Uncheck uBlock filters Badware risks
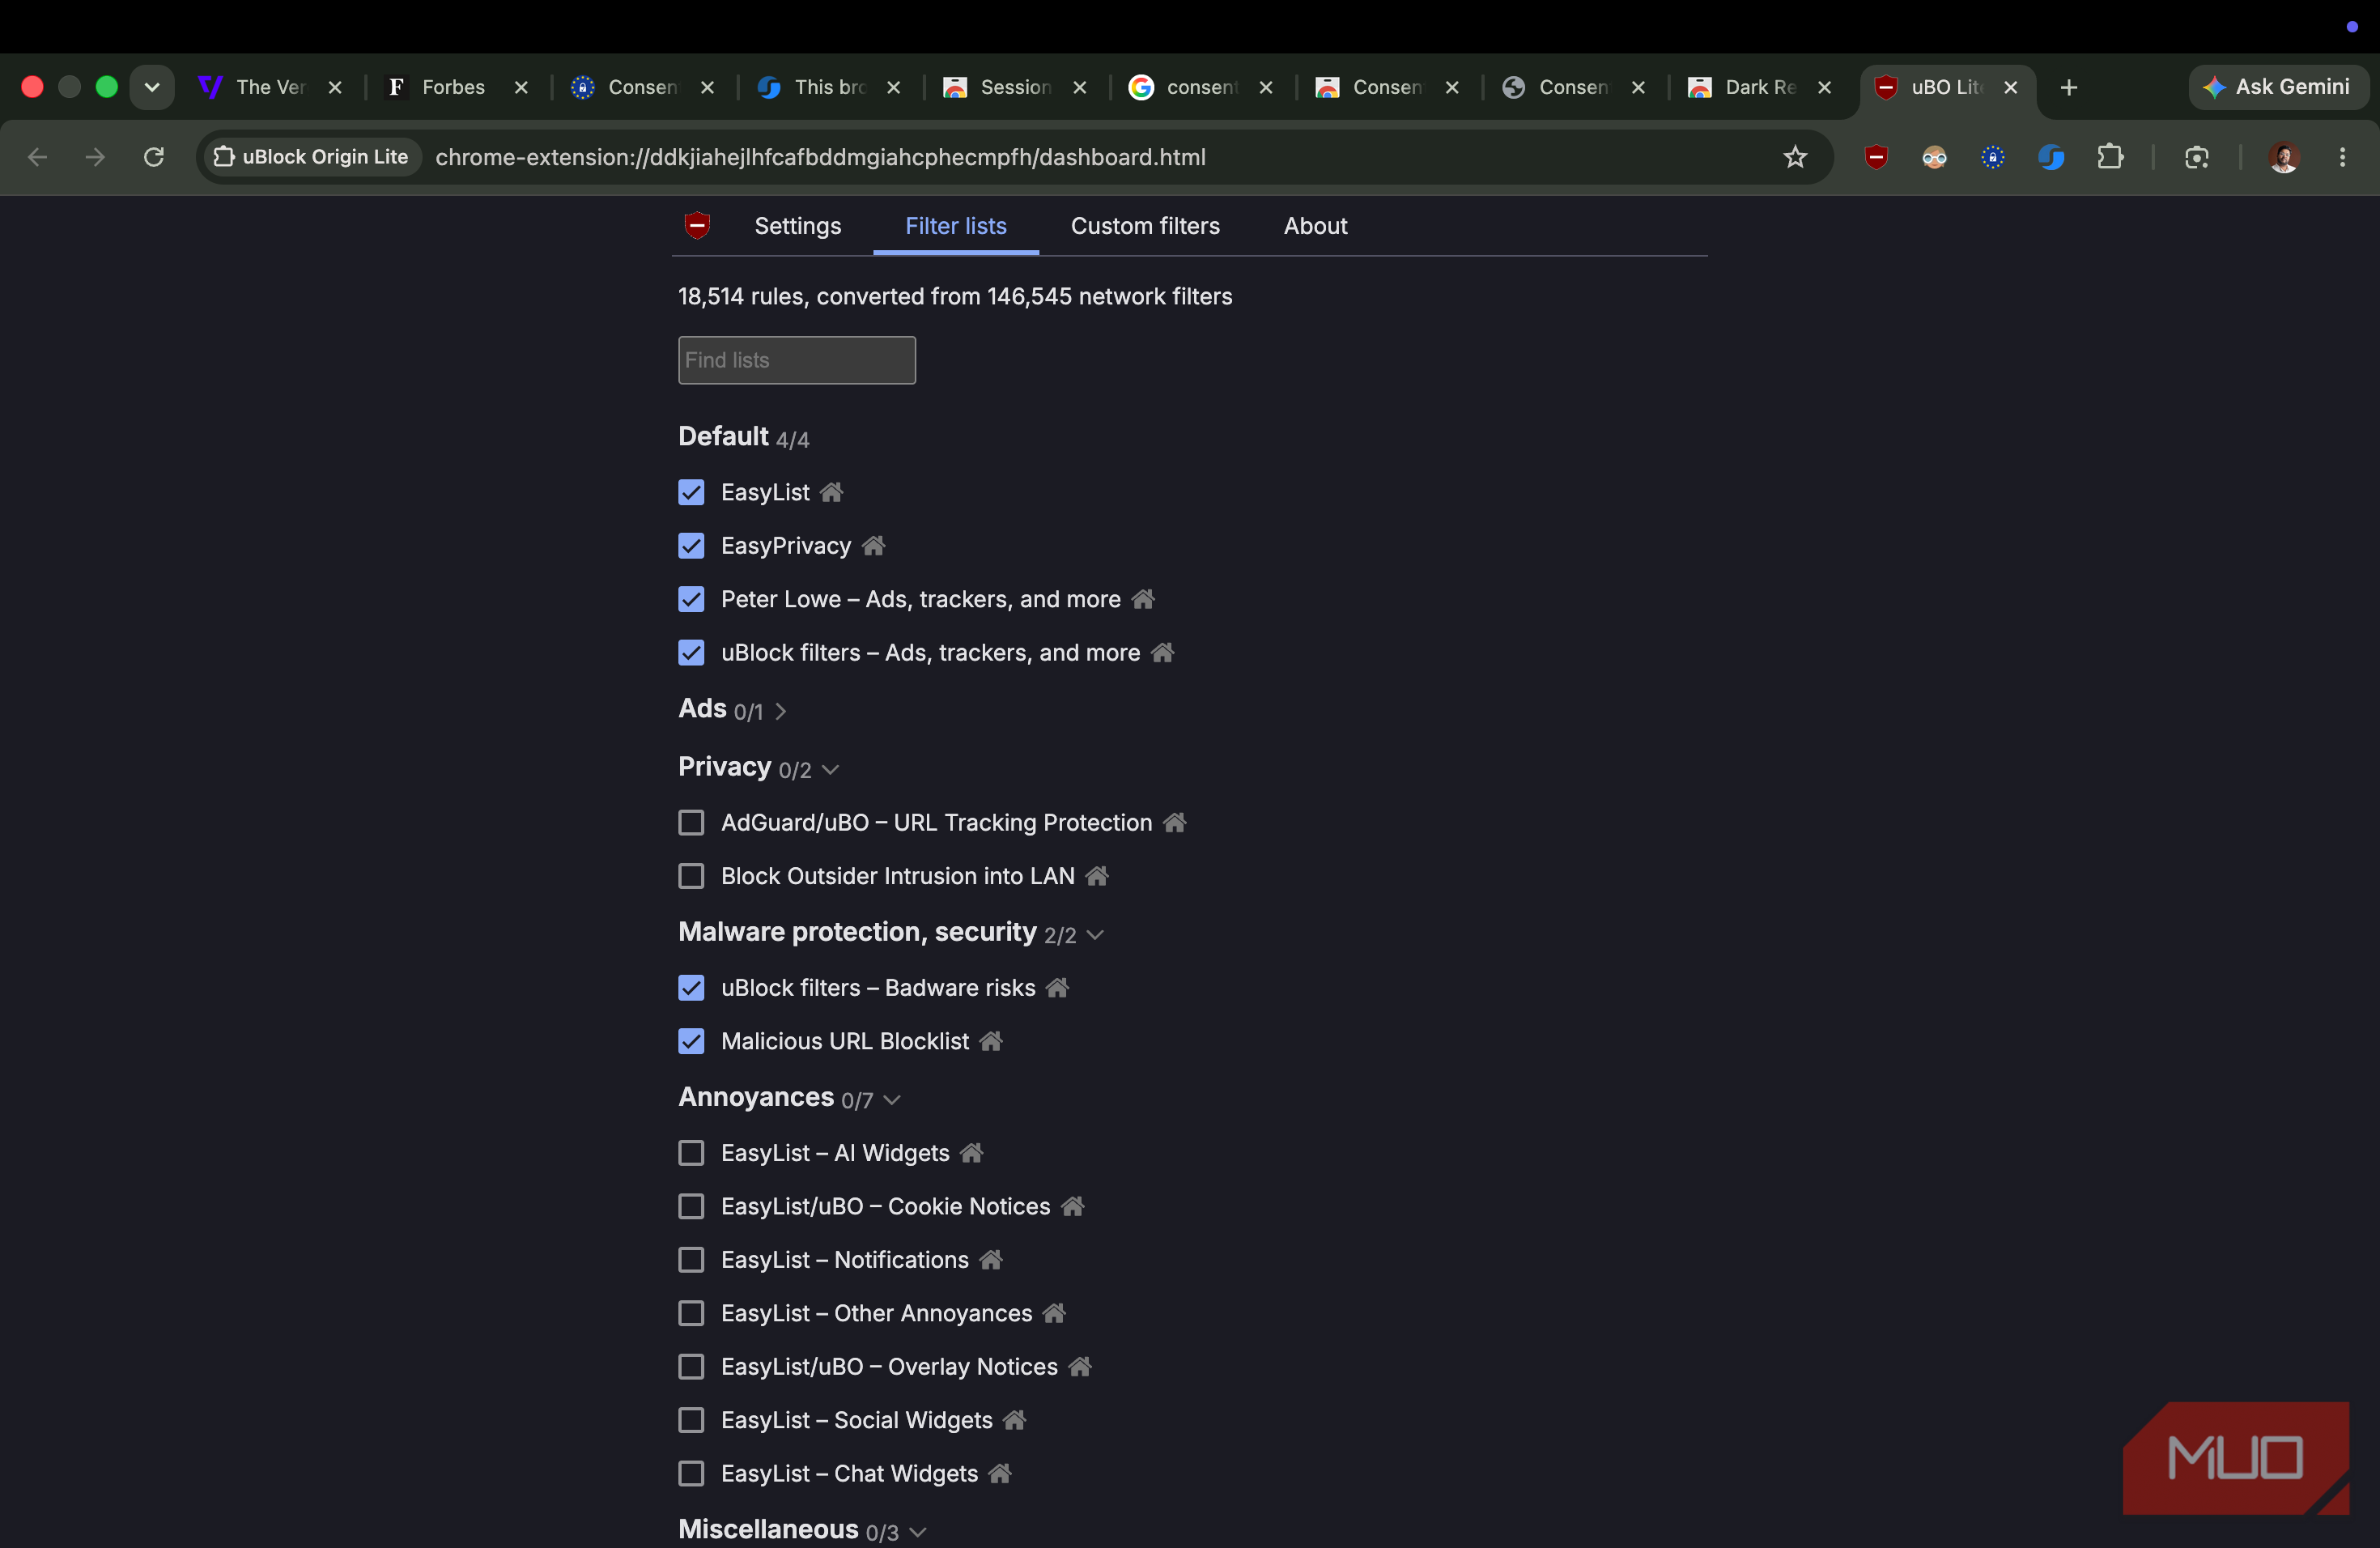Image resolution: width=2380 pixels, height=1548 pixels. click(x=691, y=987)
